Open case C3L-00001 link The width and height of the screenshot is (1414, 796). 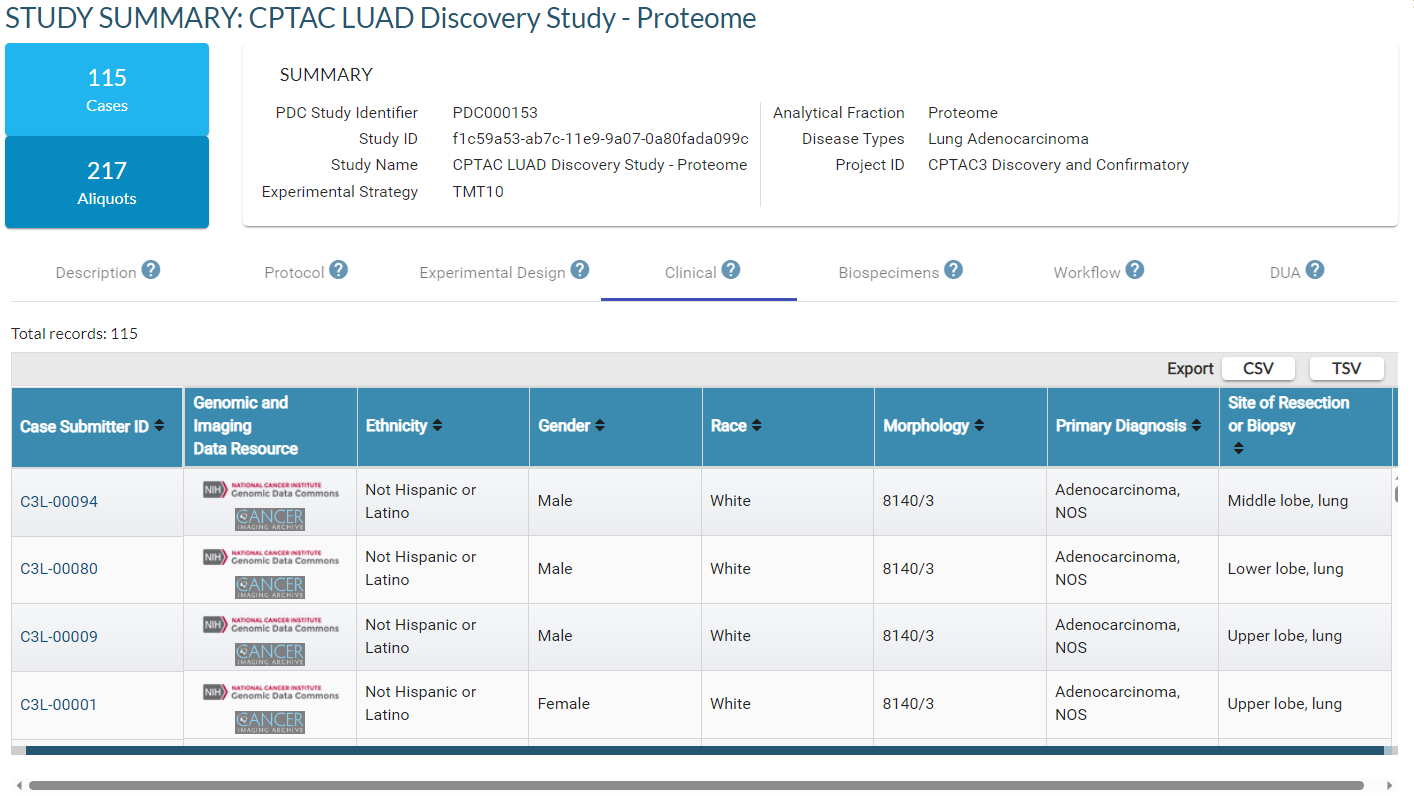click(x=59, y=704)
